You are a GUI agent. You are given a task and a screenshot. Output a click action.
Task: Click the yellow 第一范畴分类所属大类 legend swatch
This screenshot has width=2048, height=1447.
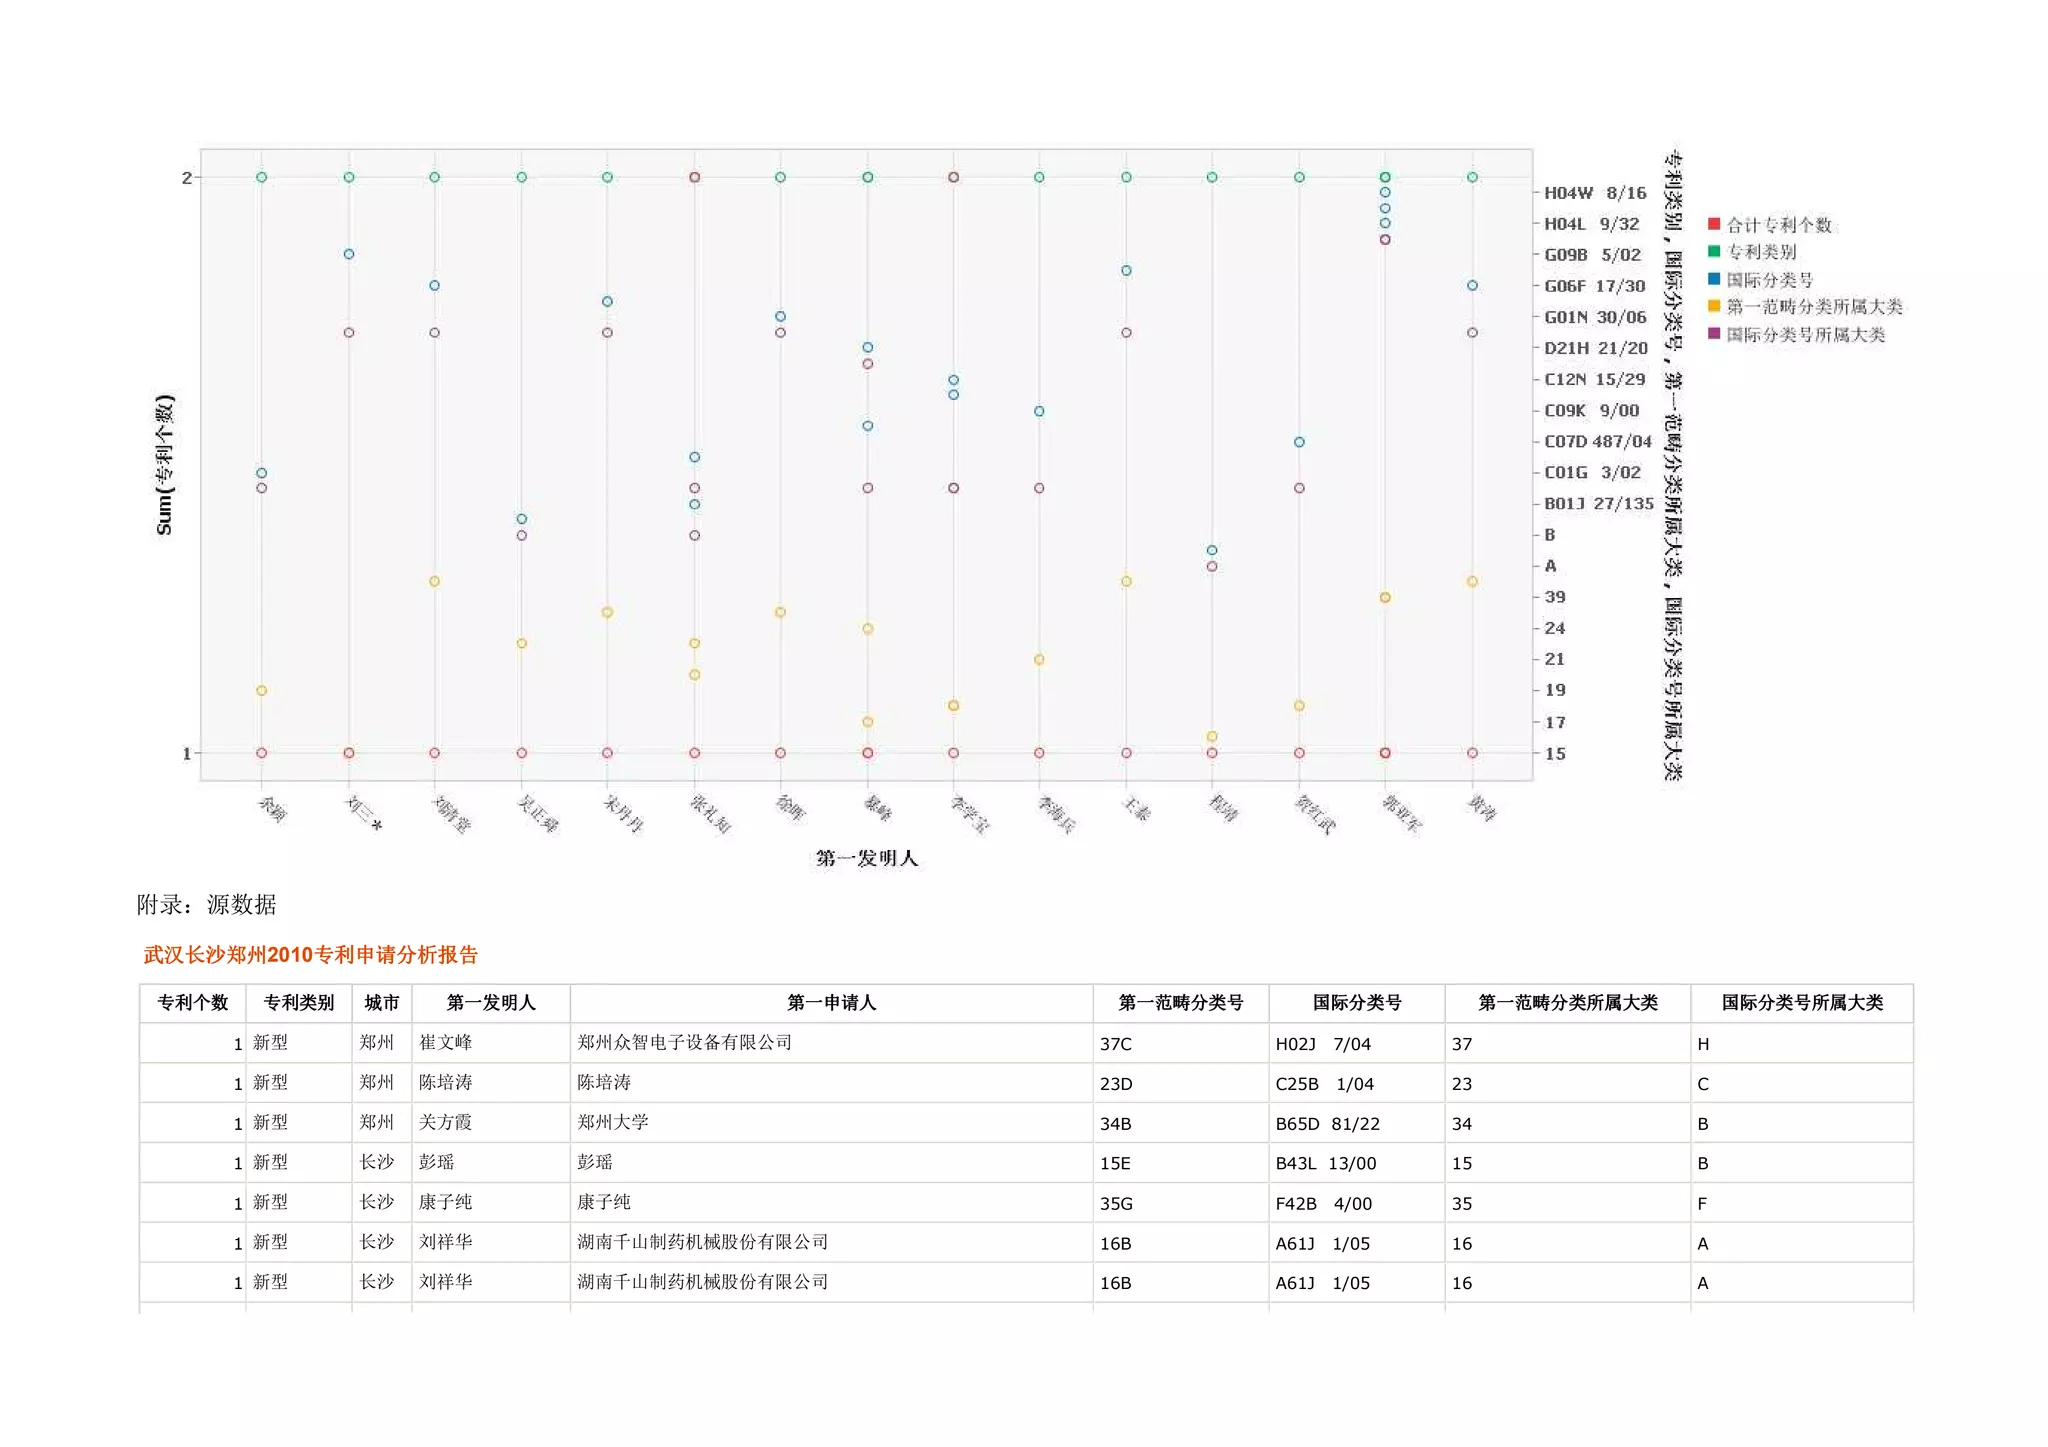tap(1713, 306)
